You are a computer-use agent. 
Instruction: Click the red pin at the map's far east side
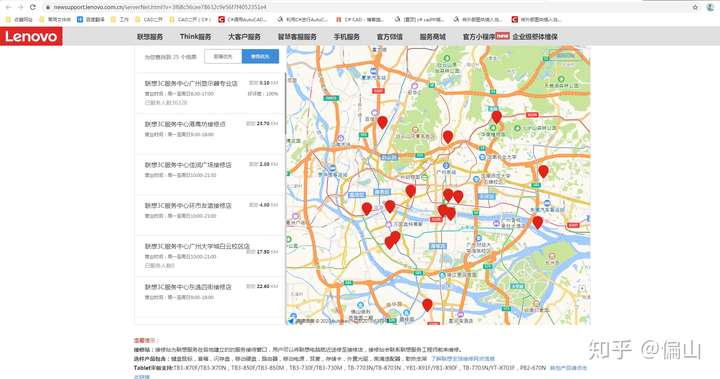[x=543, y=171]
